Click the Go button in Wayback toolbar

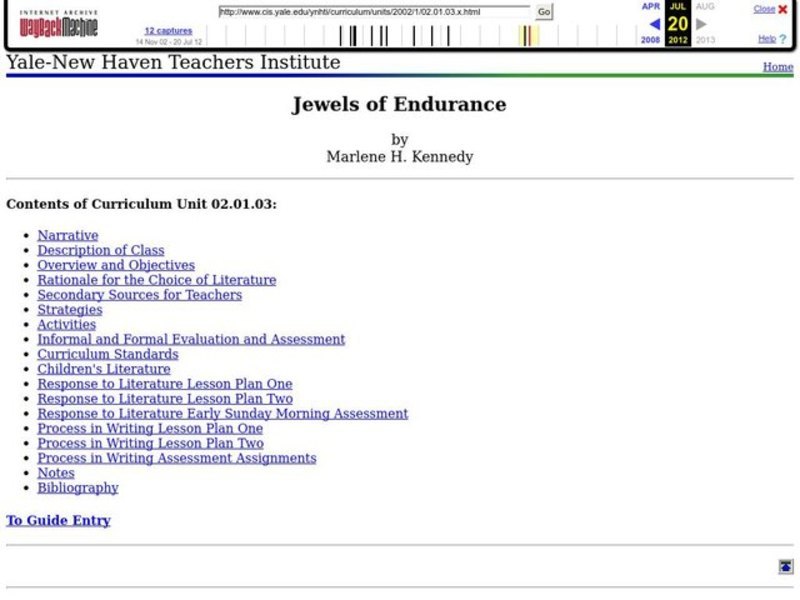tap(544, 12)
